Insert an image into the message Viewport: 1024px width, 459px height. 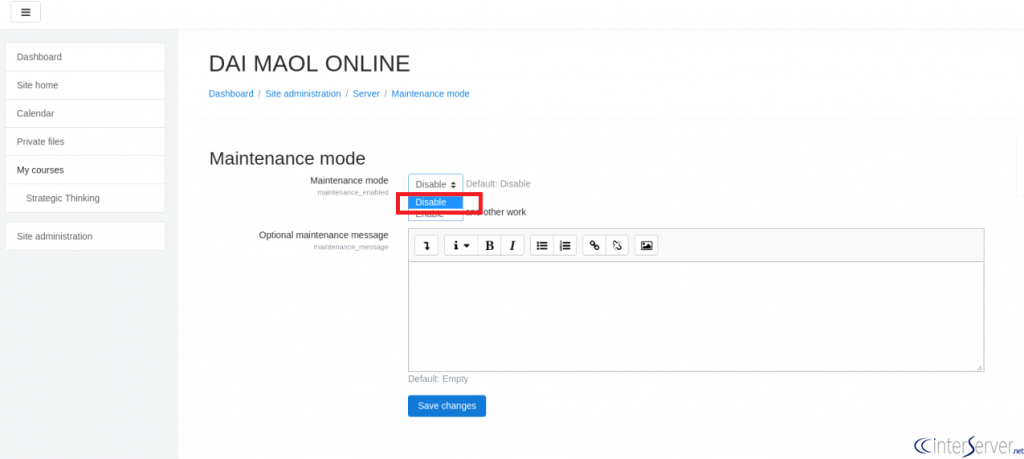(x=646, y=245)
